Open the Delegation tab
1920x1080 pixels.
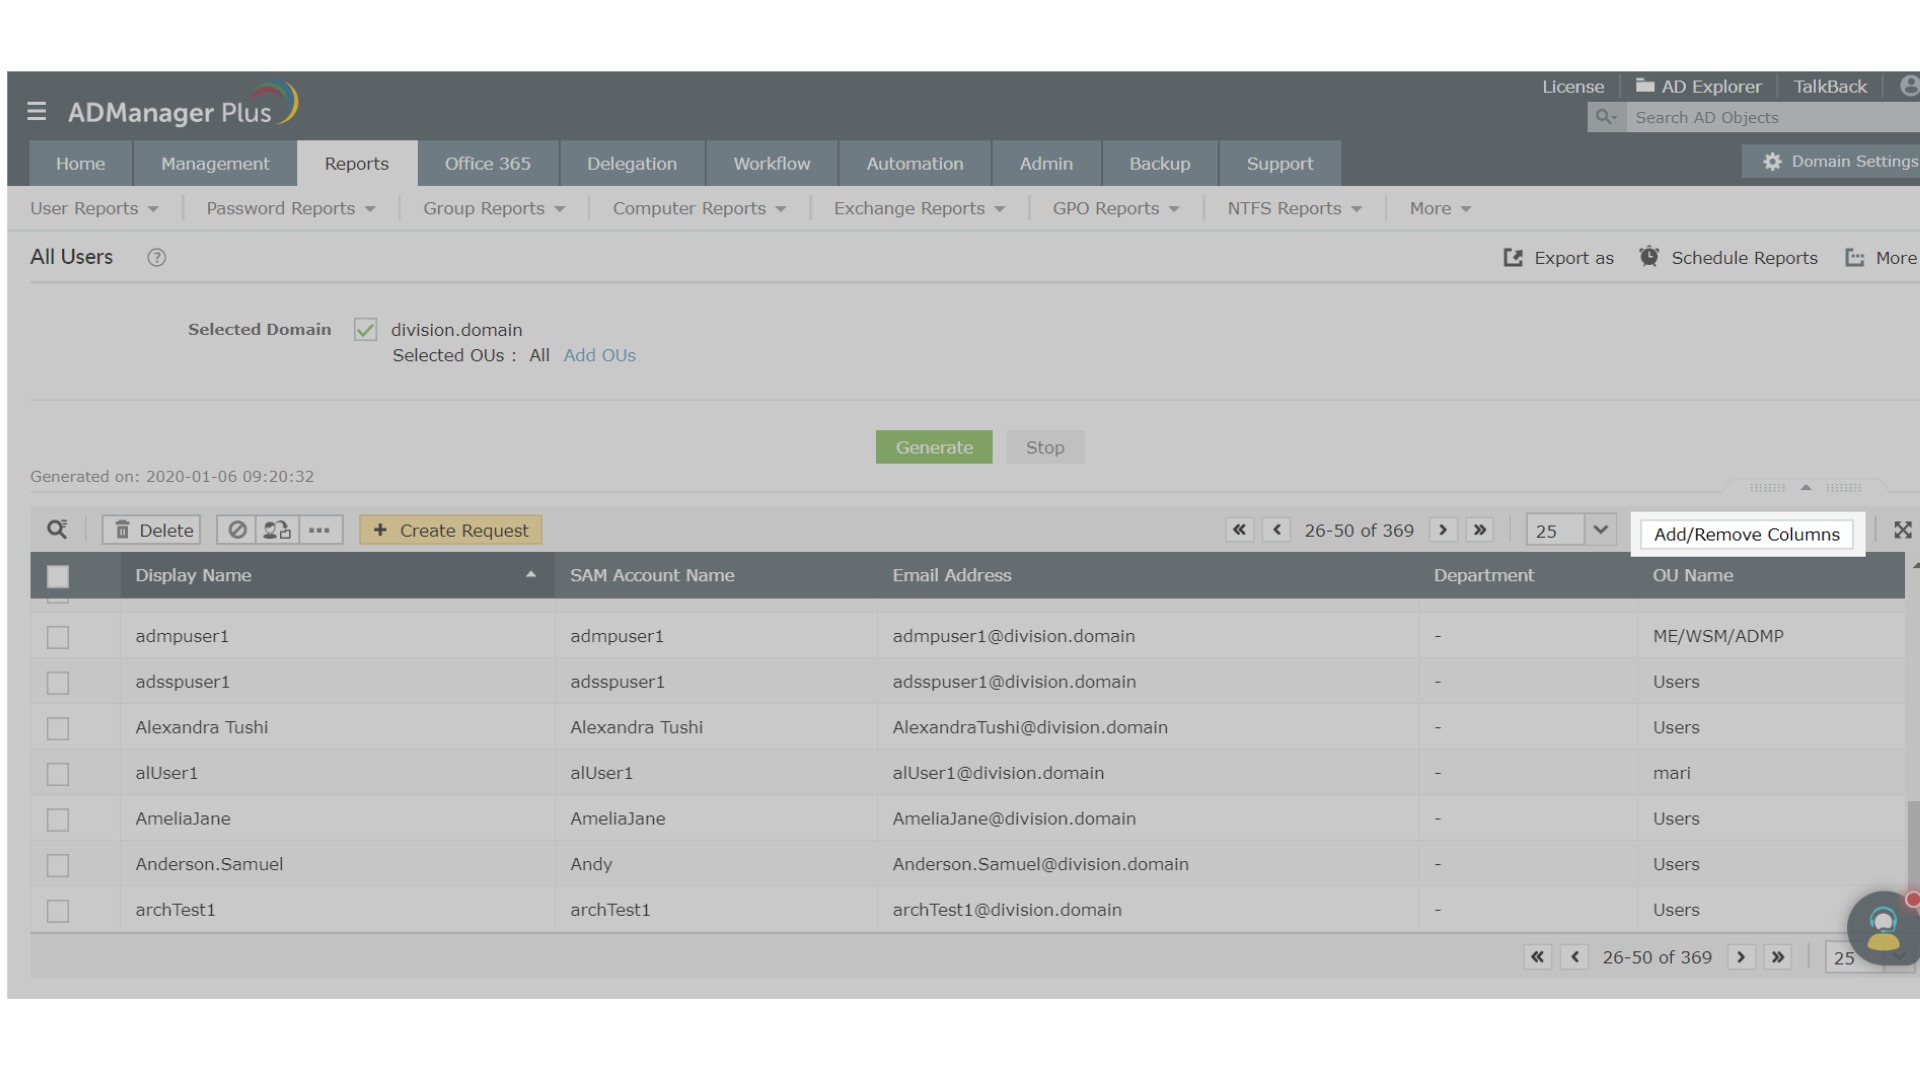[x=631, y=163]
